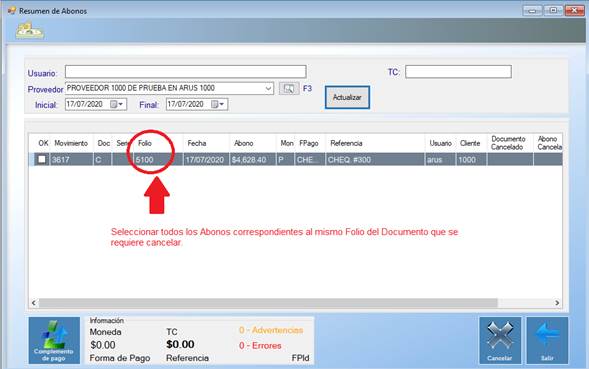
Task: Click the Actualizar button
Action: point(347,97)
